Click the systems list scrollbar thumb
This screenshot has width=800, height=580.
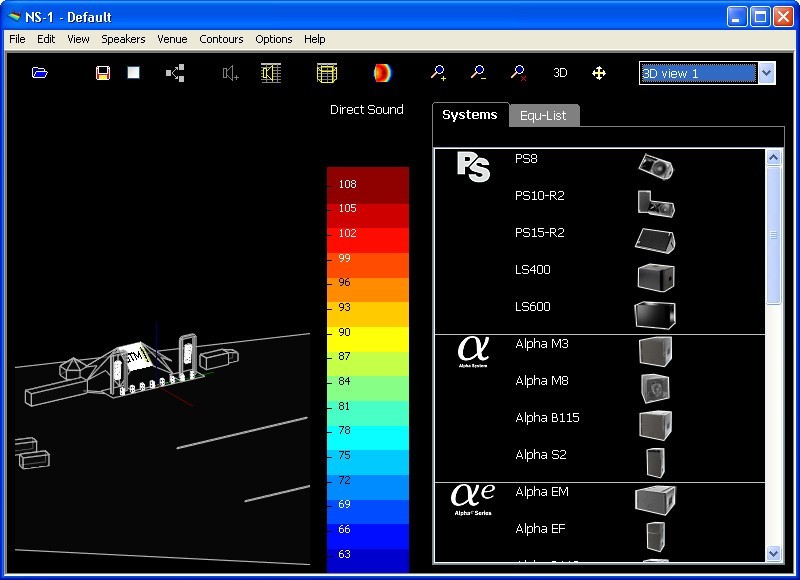(773, 235)
